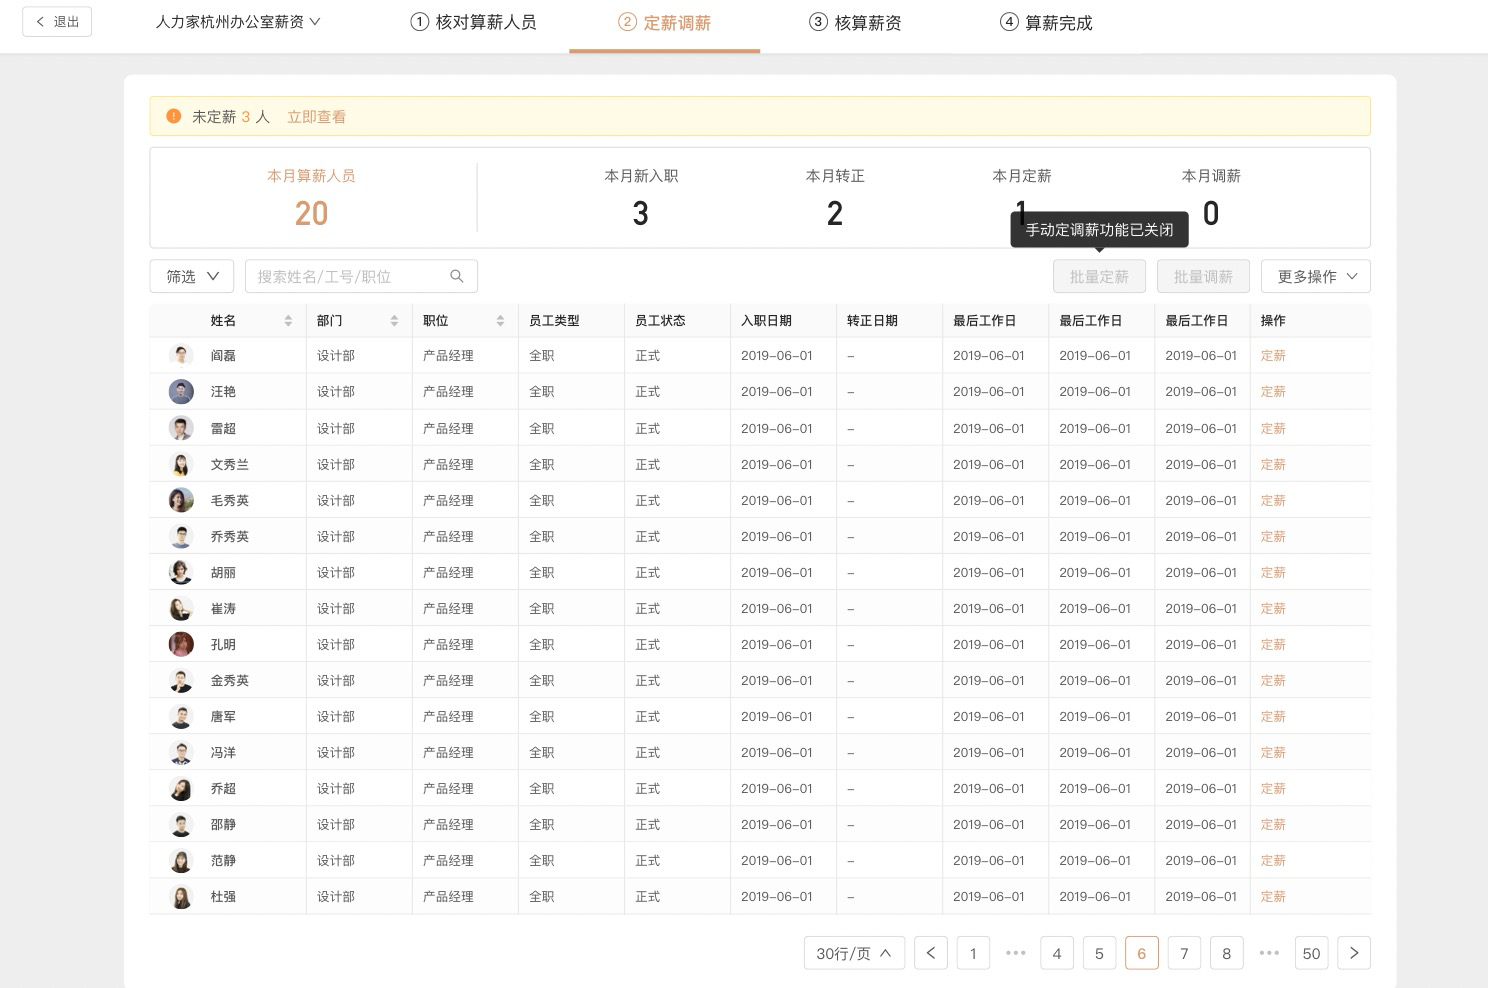The image size is (1488, 988).
Task: Go to page 8
Action: click(x=1226, y=953)
